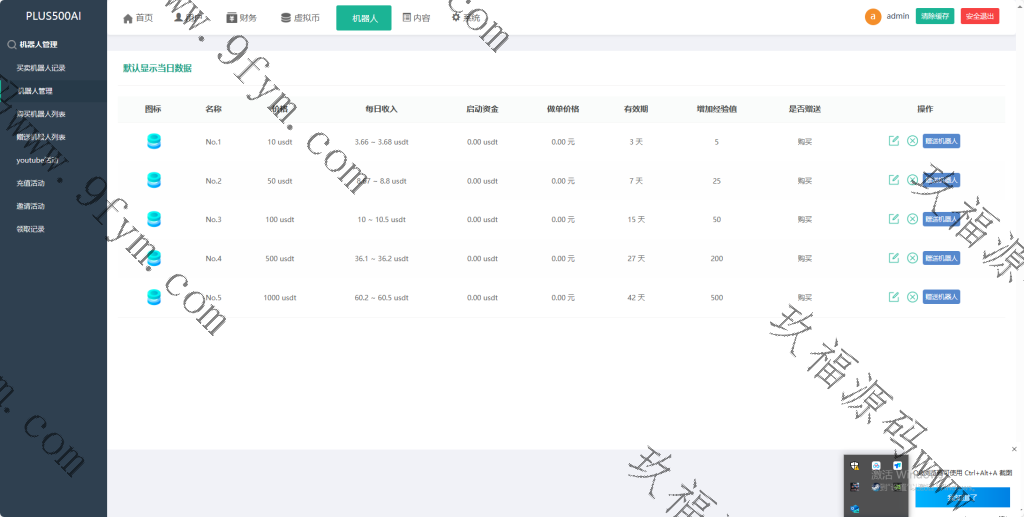Viewport: 1024px width, 517px height.
Task: Click the database icon in No.2 row
Action: tap(154, 180)
